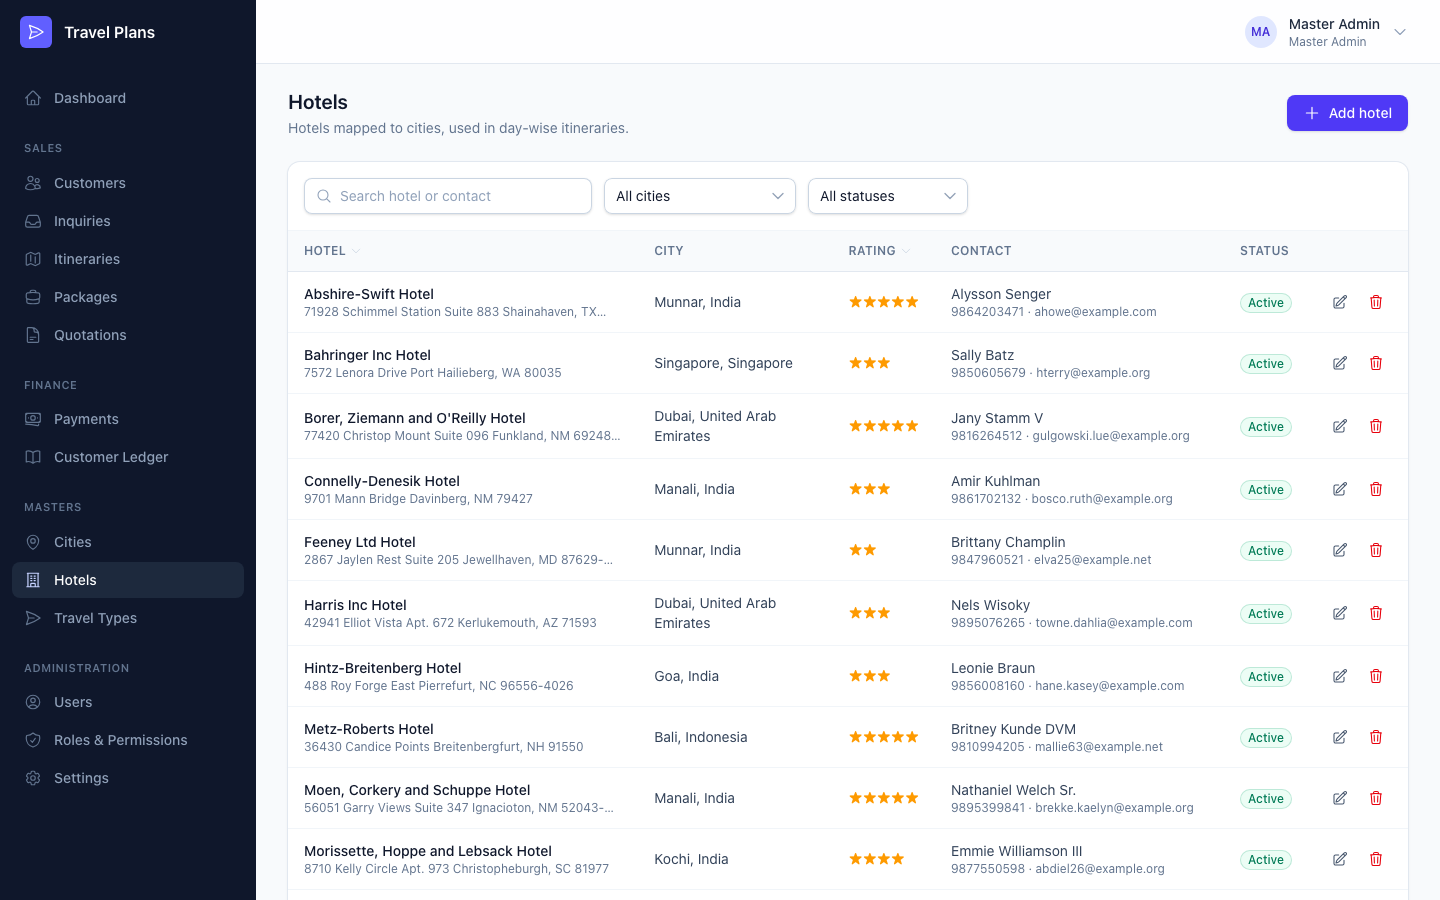Focus the Search hotel or contact field
1440x900 pixels.
[448, 196]
